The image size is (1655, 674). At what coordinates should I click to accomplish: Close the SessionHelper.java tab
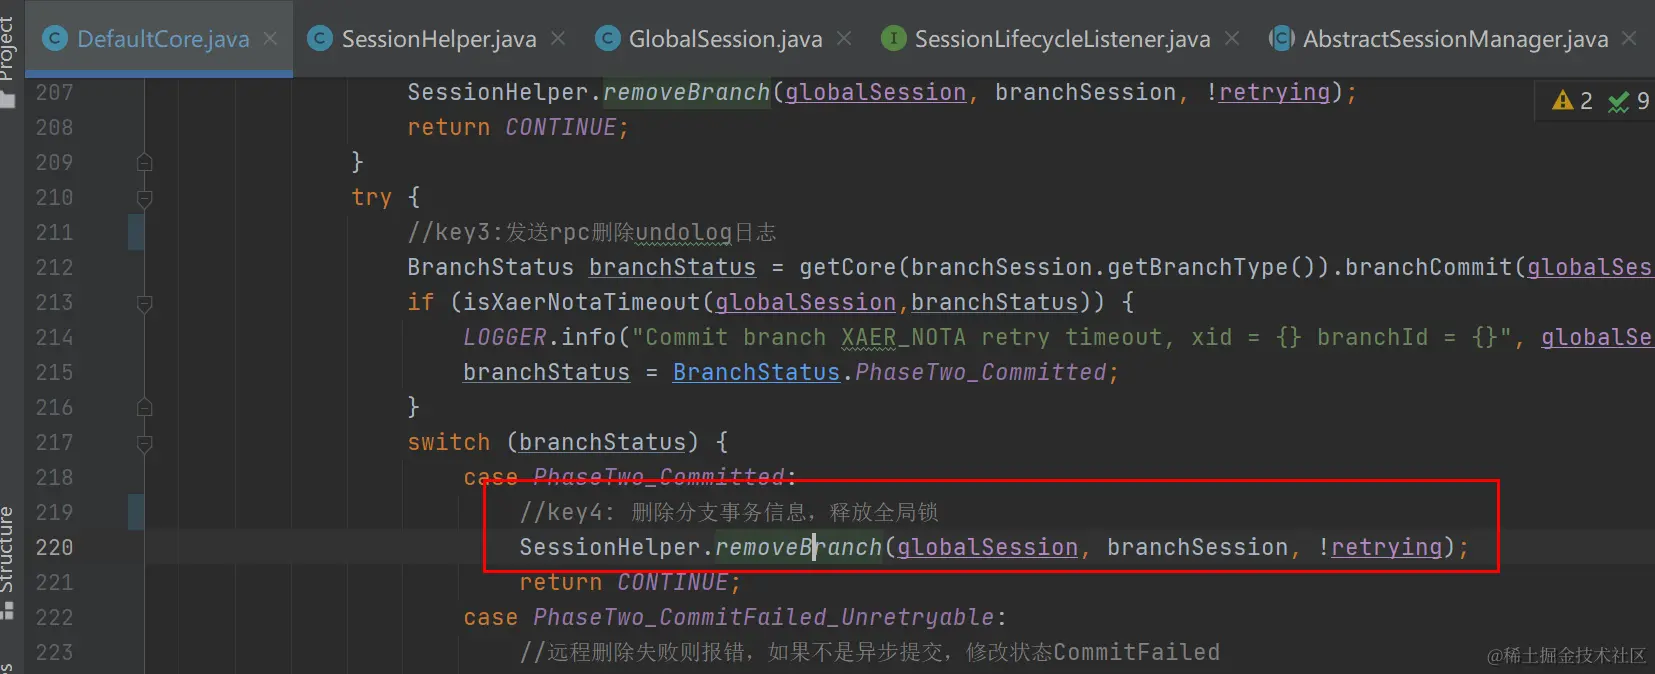(x=558, y=39)
